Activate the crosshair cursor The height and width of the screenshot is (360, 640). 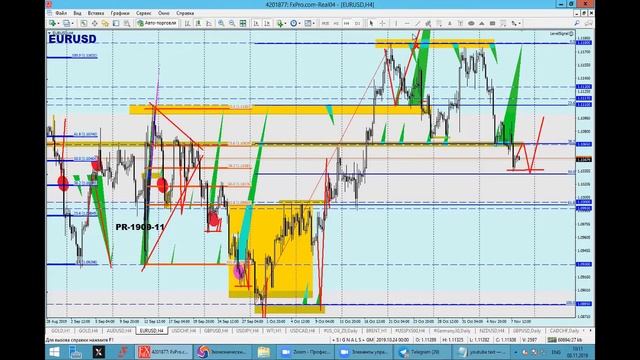click(x=382, y=23)
